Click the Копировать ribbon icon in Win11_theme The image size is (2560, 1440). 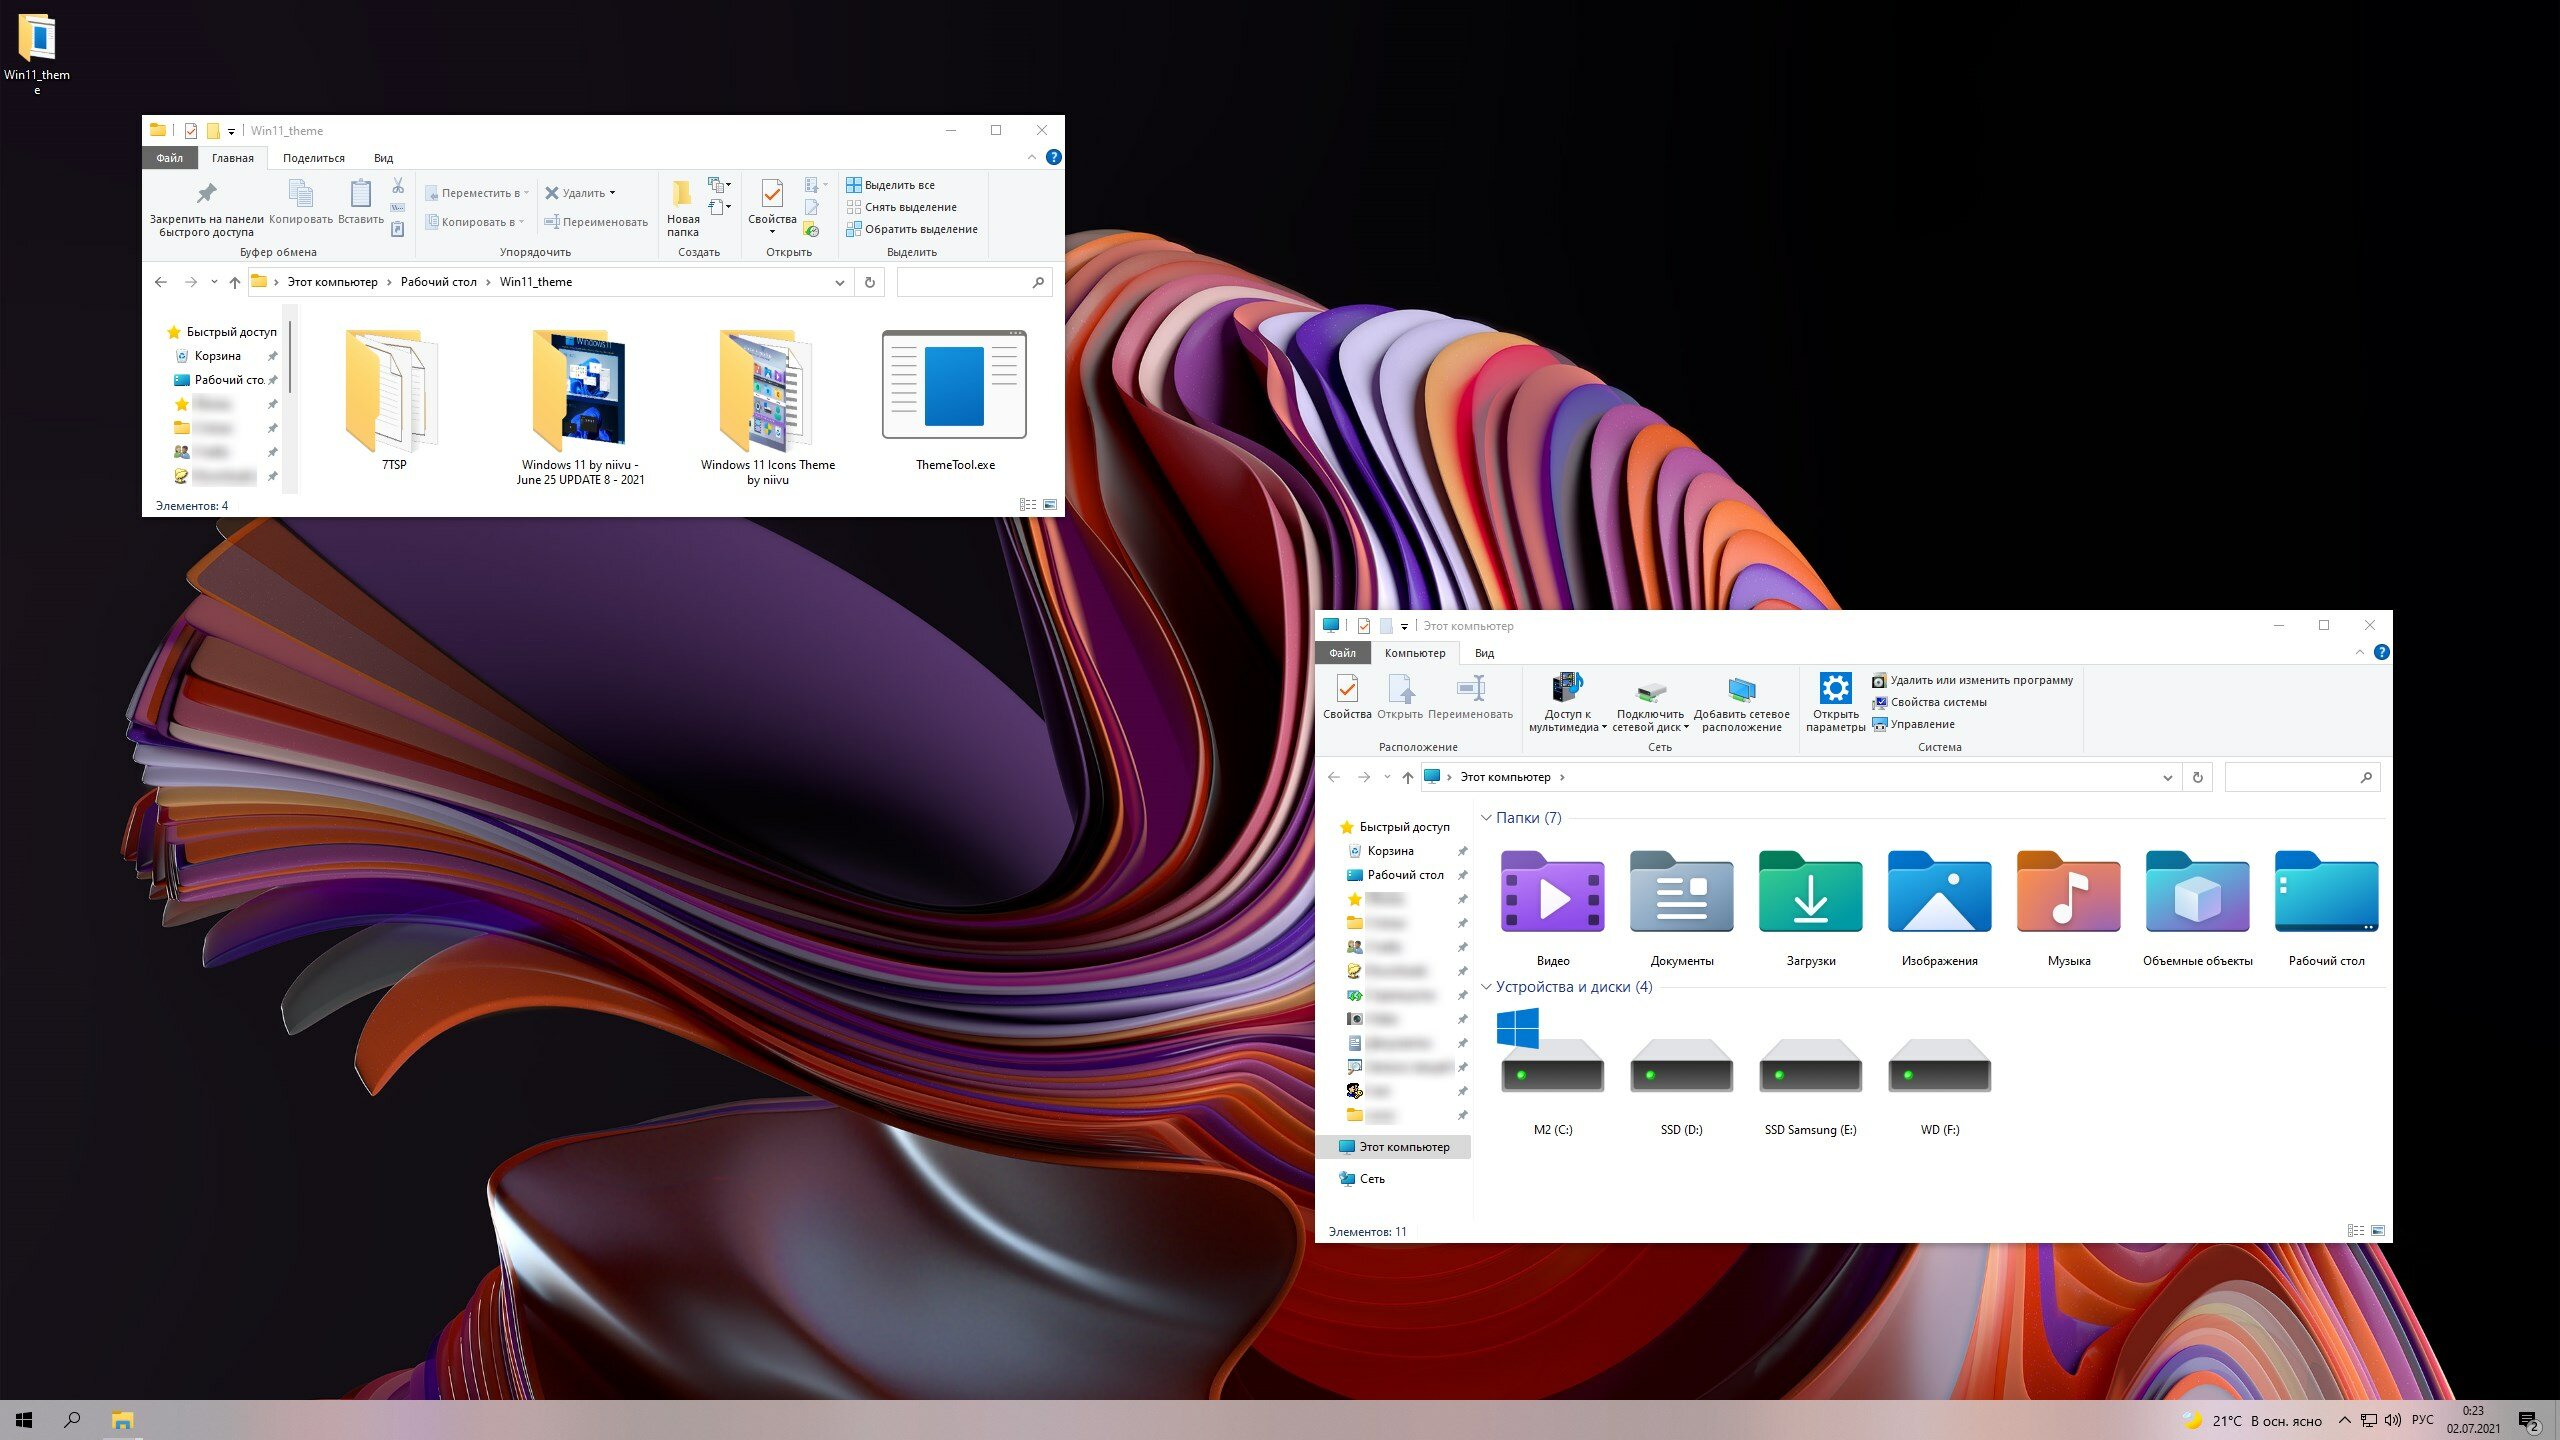point(300,193)
